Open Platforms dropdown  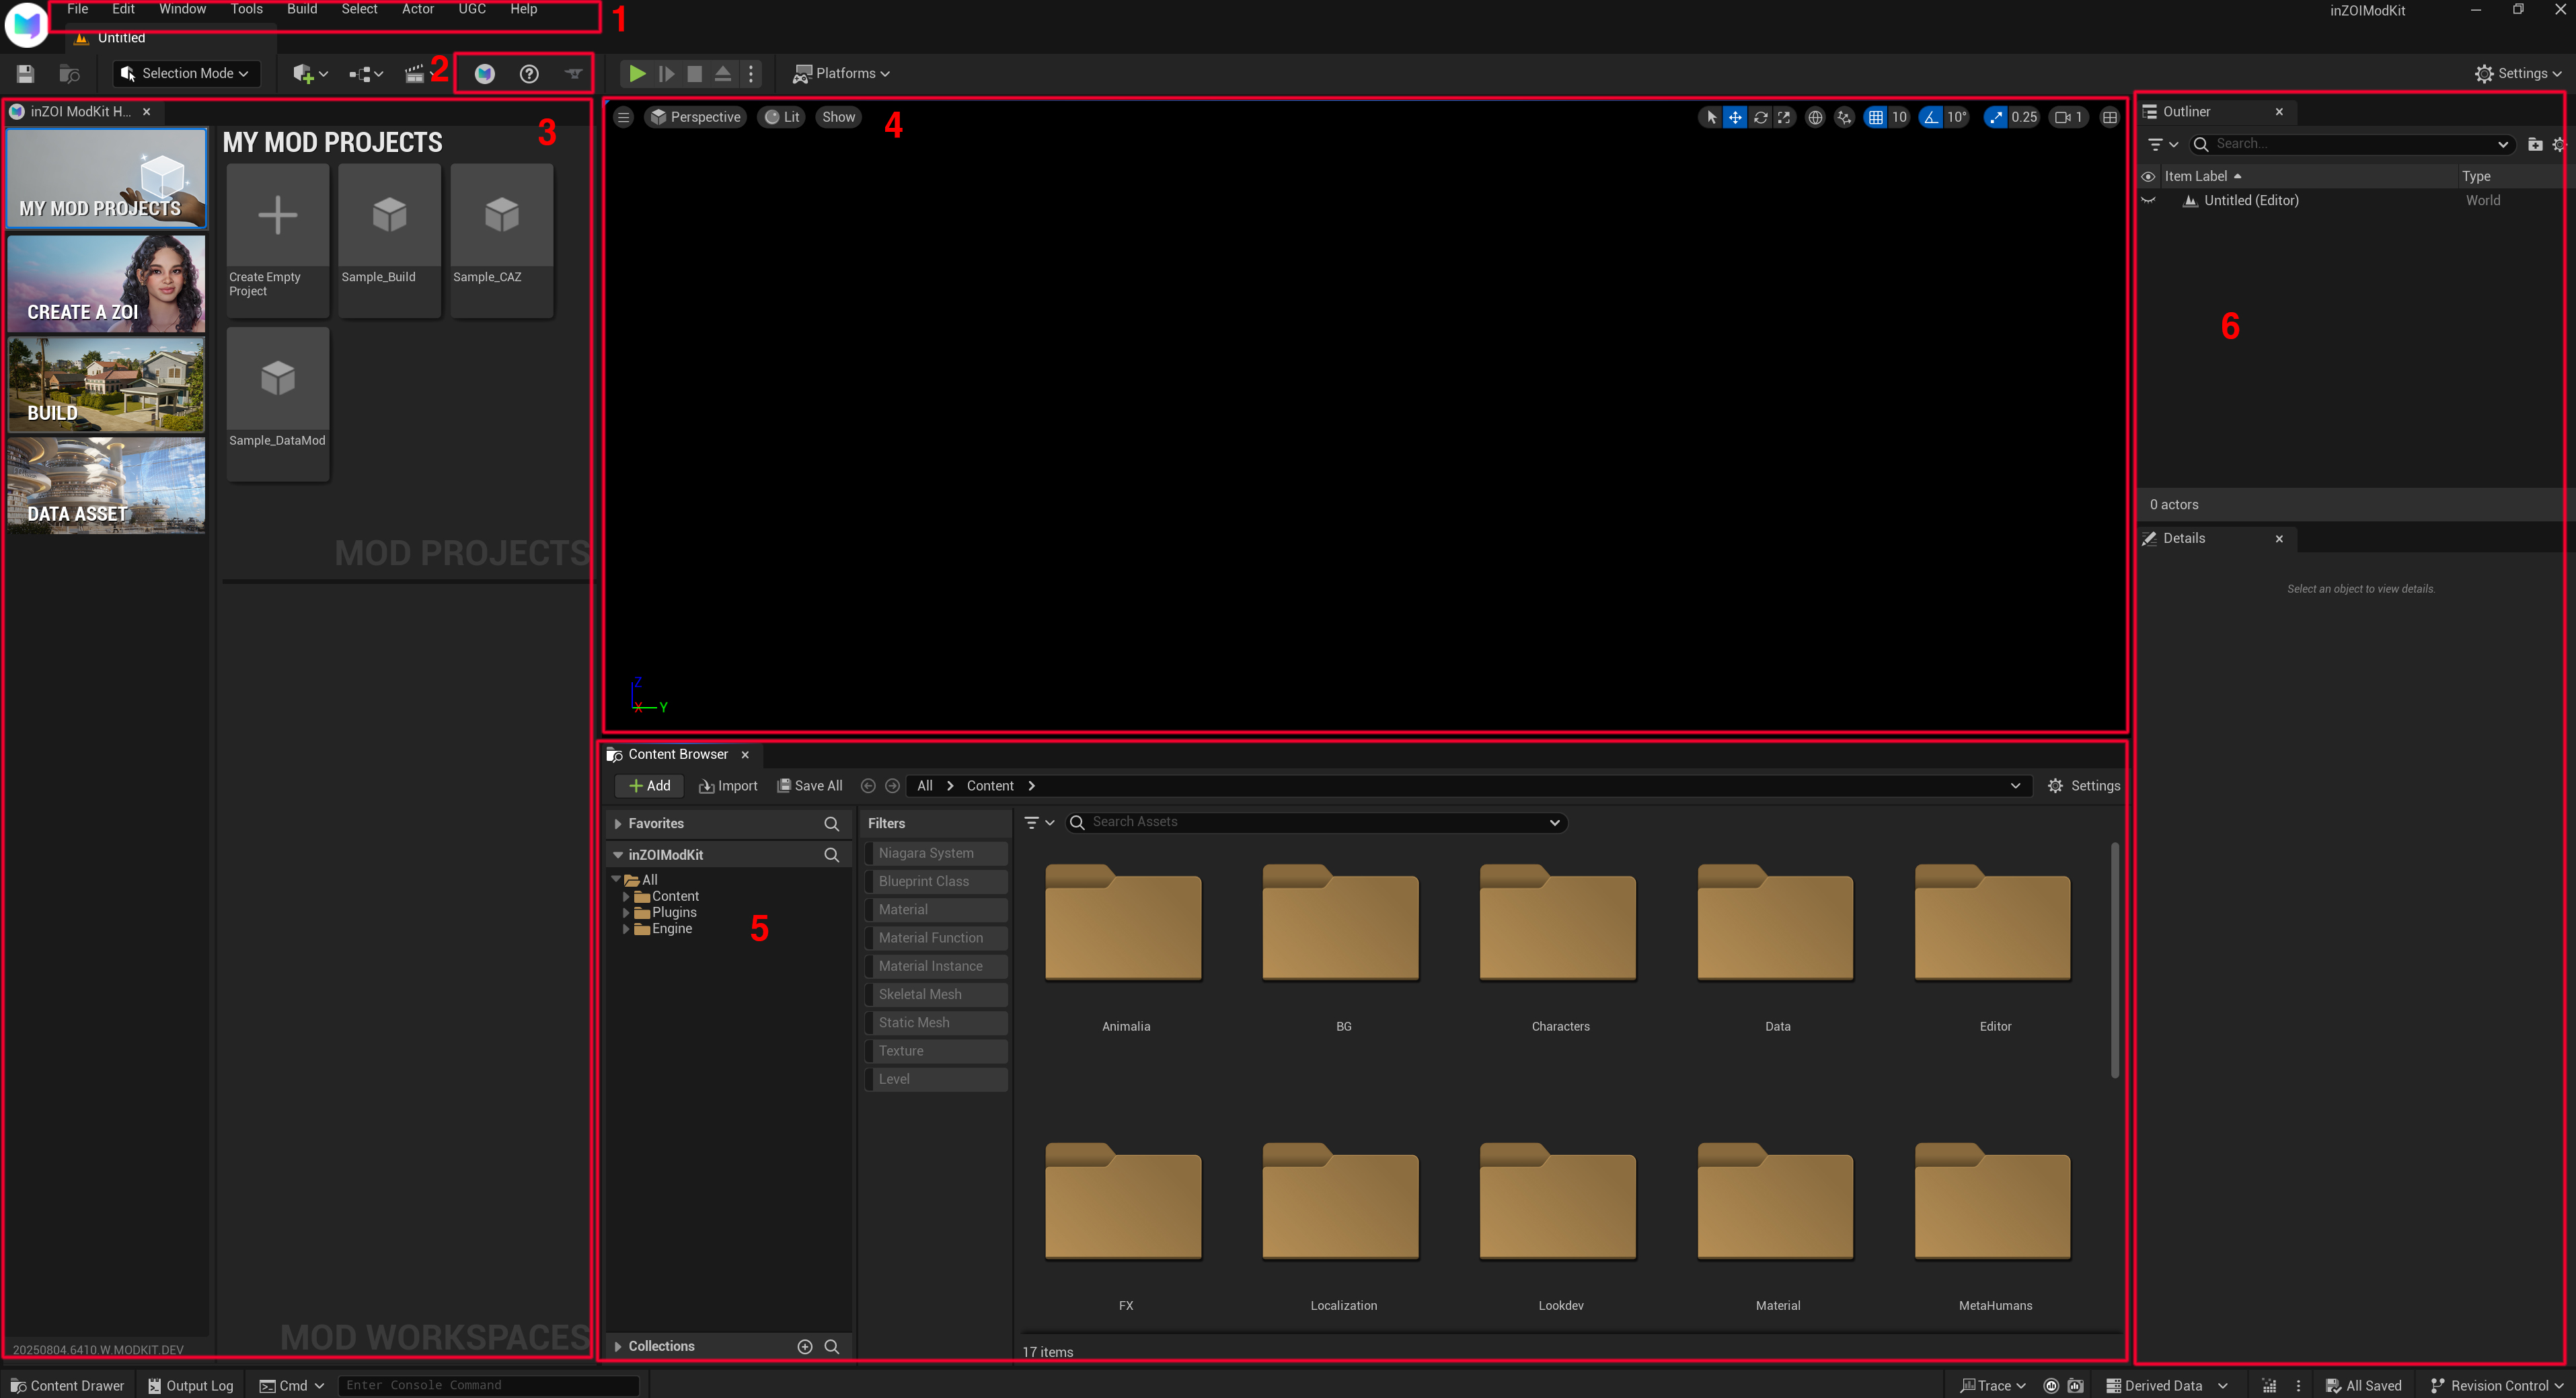[x=841, y=73]
